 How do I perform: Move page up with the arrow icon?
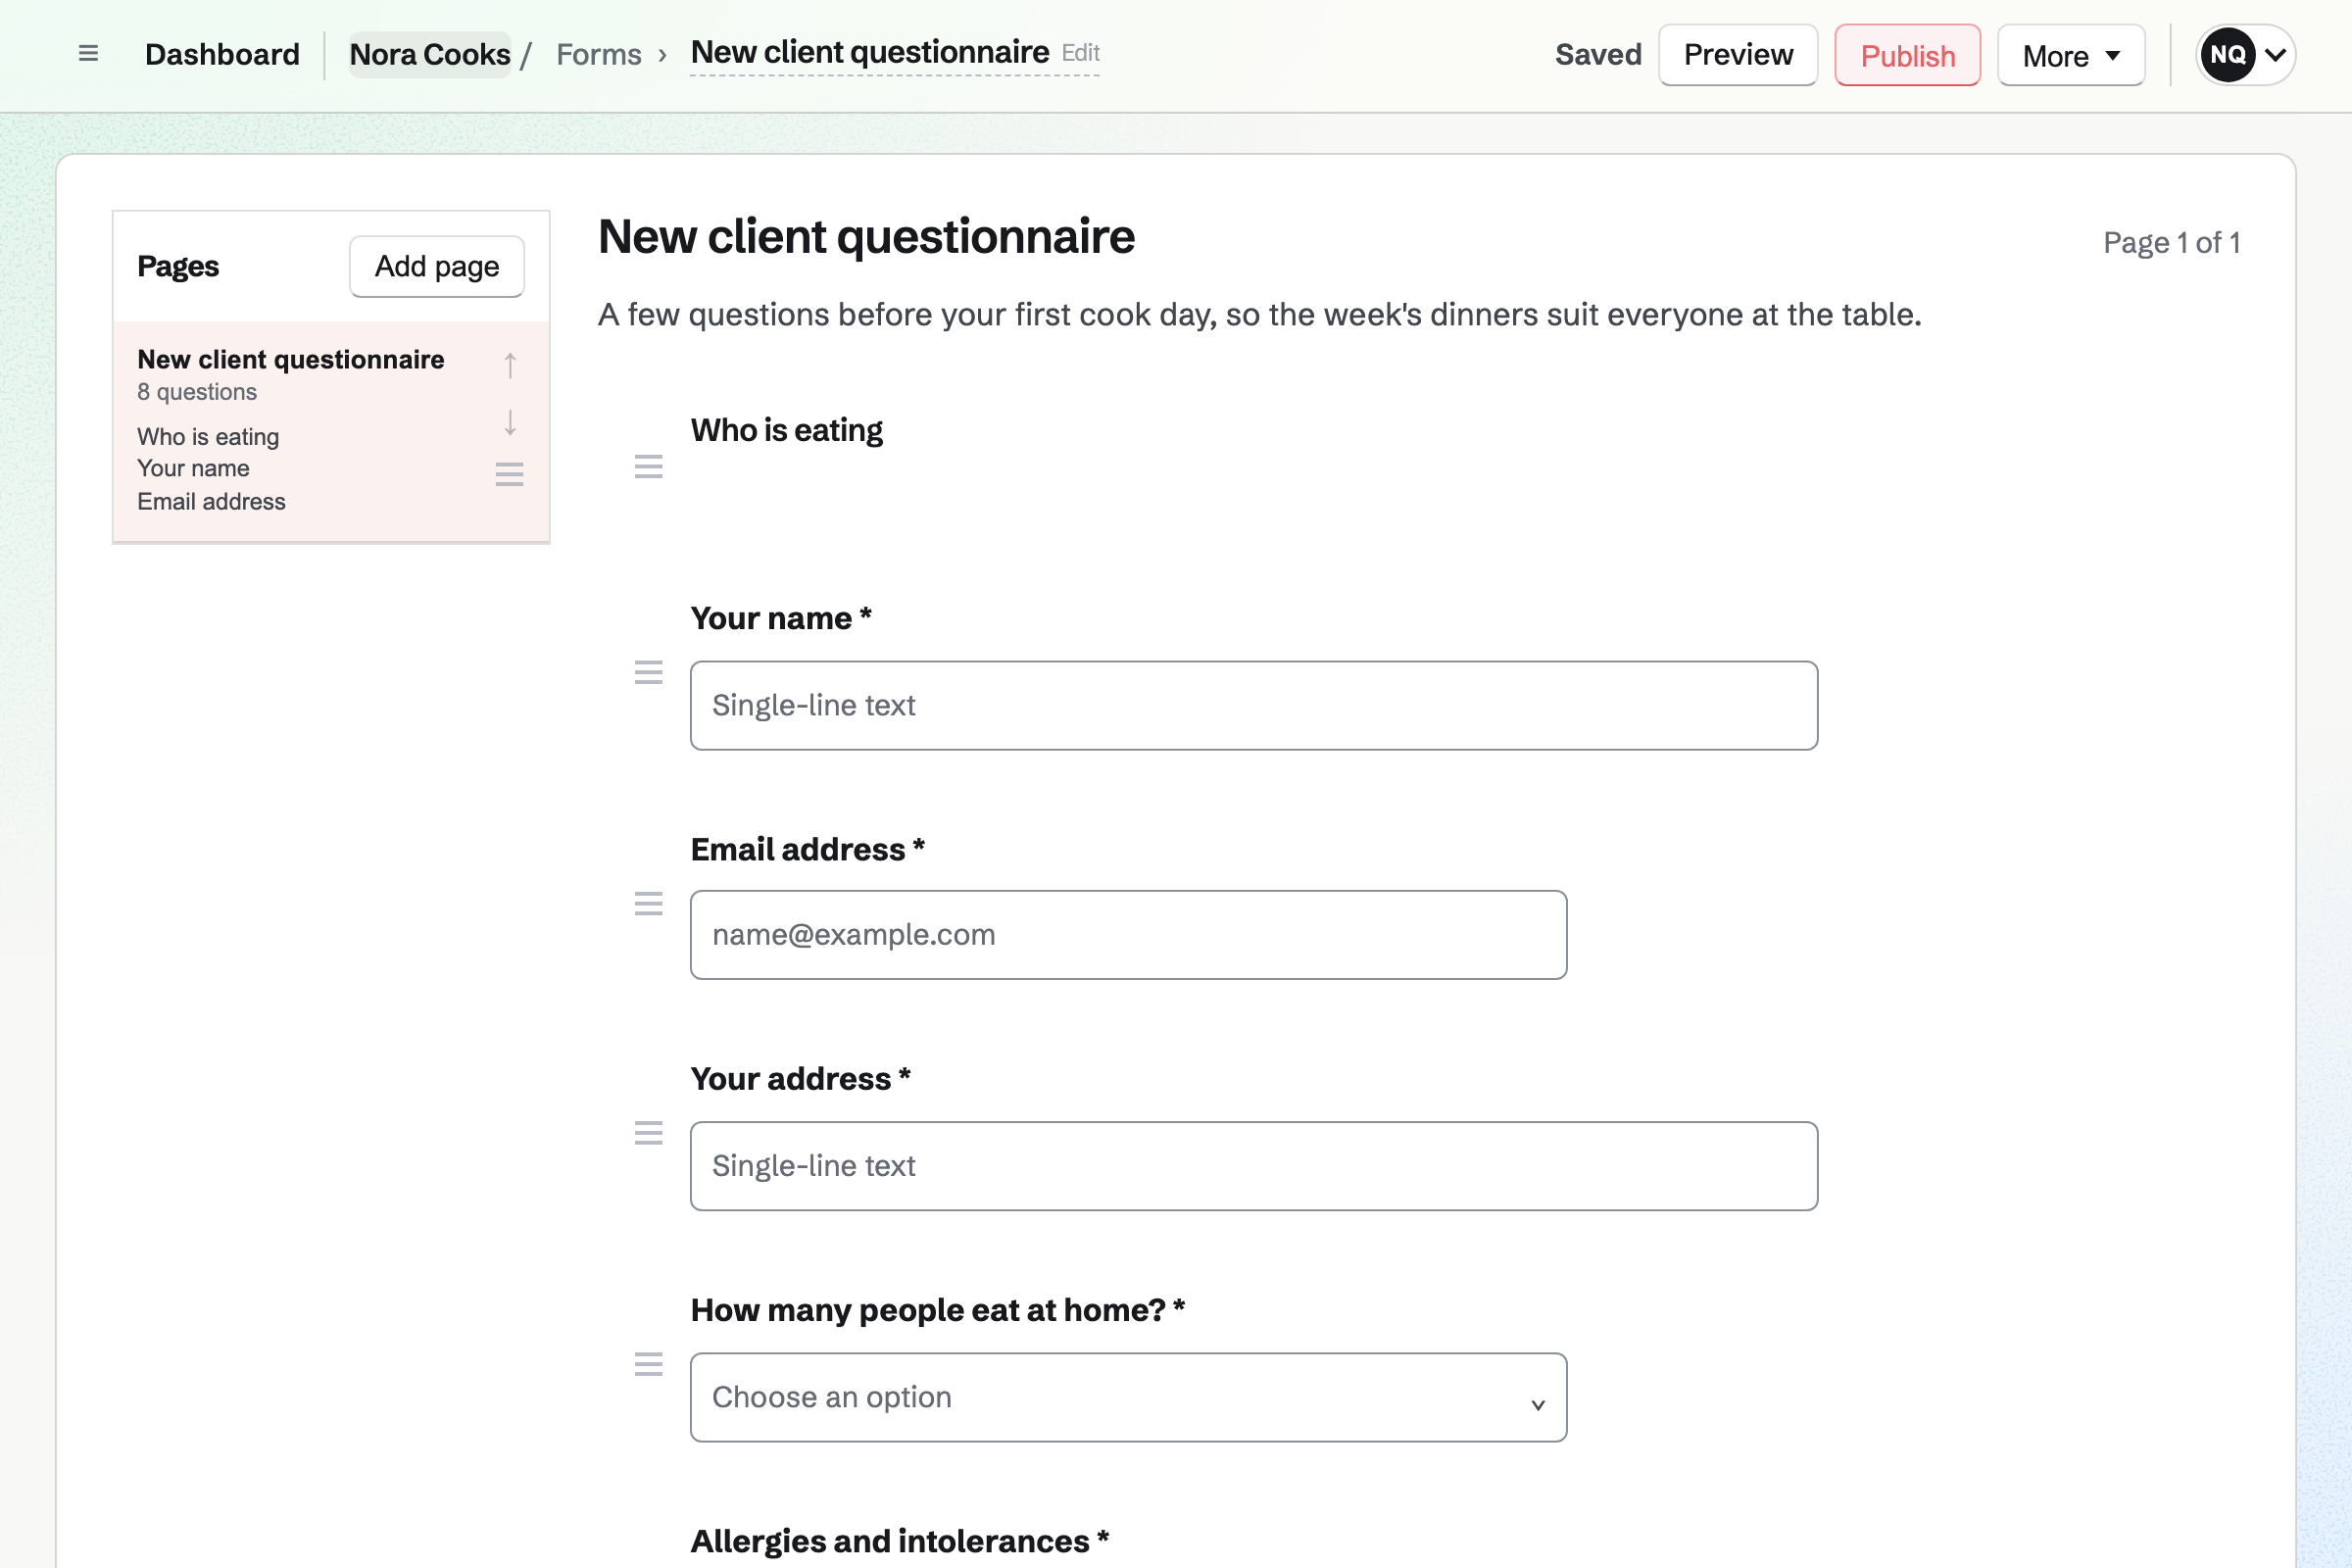click(x=510, y=365)
